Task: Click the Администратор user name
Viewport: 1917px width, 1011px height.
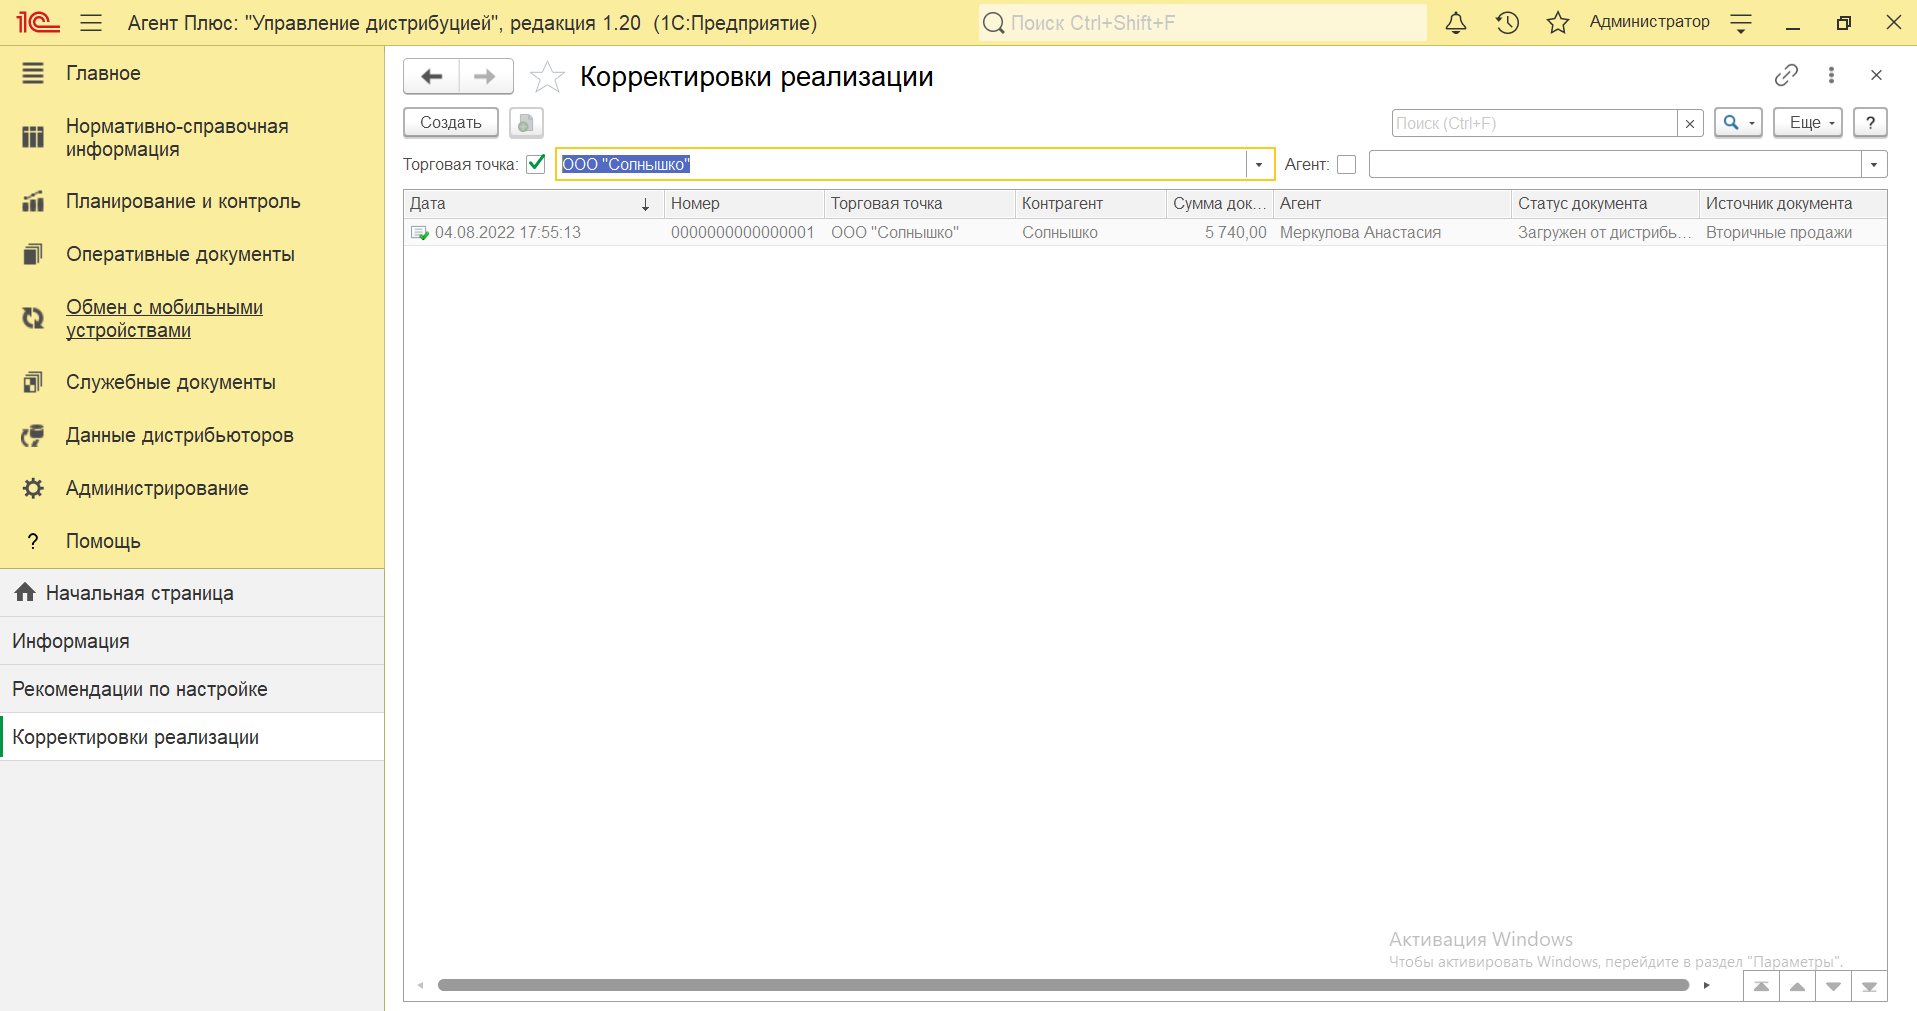Action: pyautogui.click(x=1649, y=22)
